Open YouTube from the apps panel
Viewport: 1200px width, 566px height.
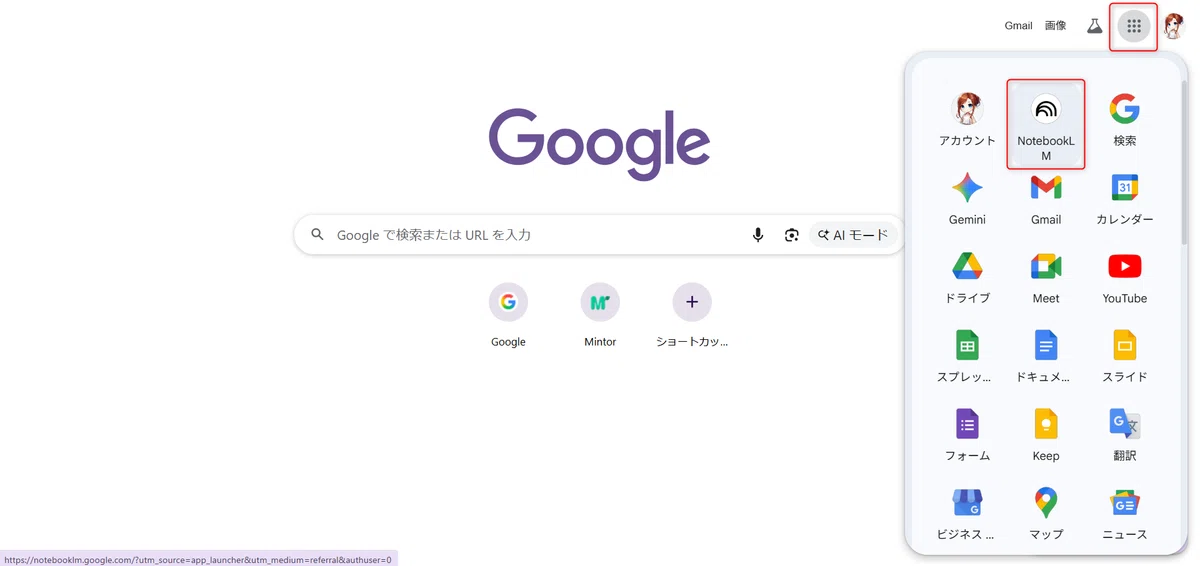click(x=1125, y=278)
